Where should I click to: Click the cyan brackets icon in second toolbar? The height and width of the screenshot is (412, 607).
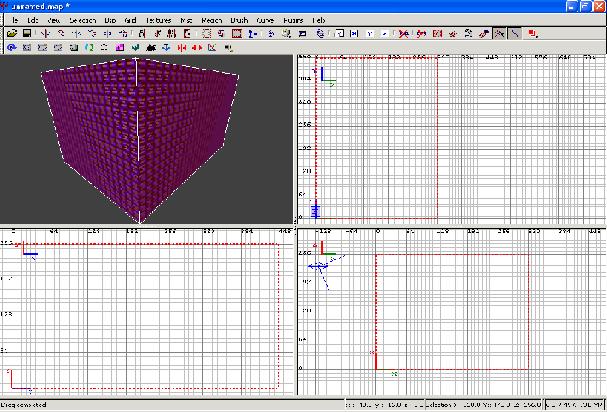(x=89, y=48)
